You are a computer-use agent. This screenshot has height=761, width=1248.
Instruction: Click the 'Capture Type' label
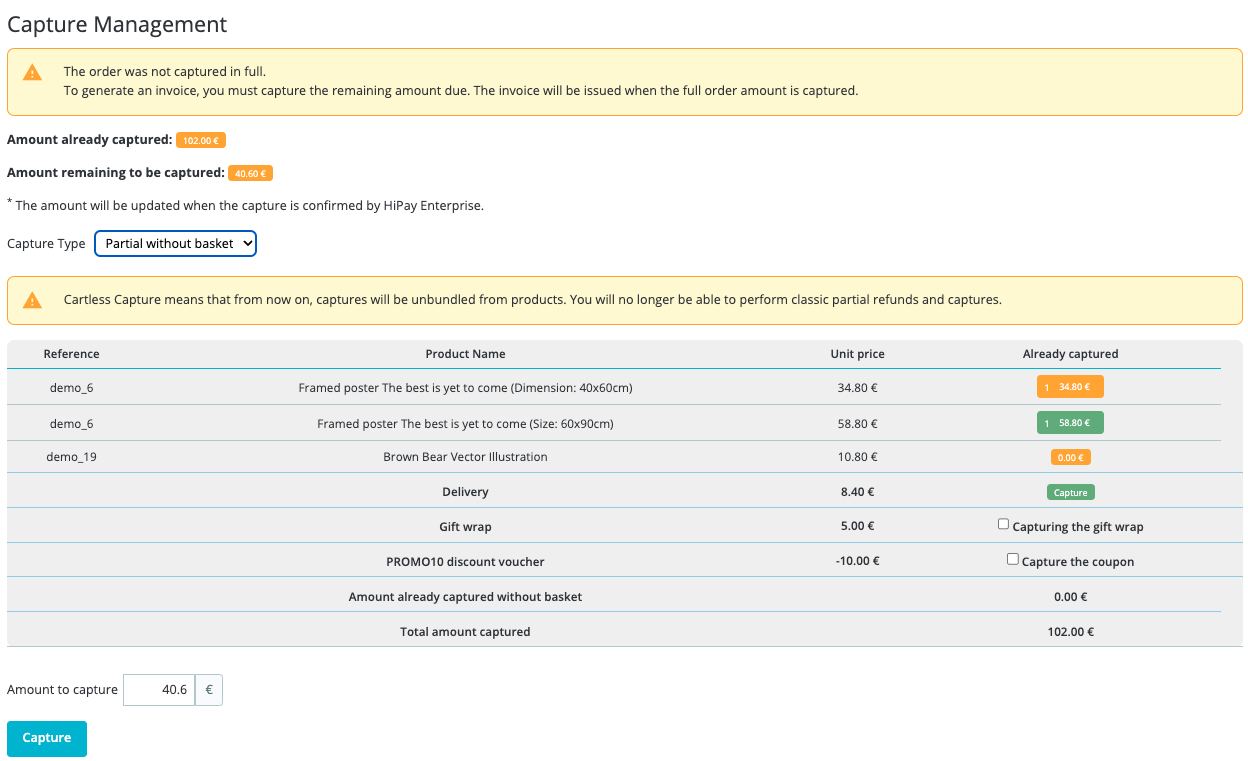46,244
